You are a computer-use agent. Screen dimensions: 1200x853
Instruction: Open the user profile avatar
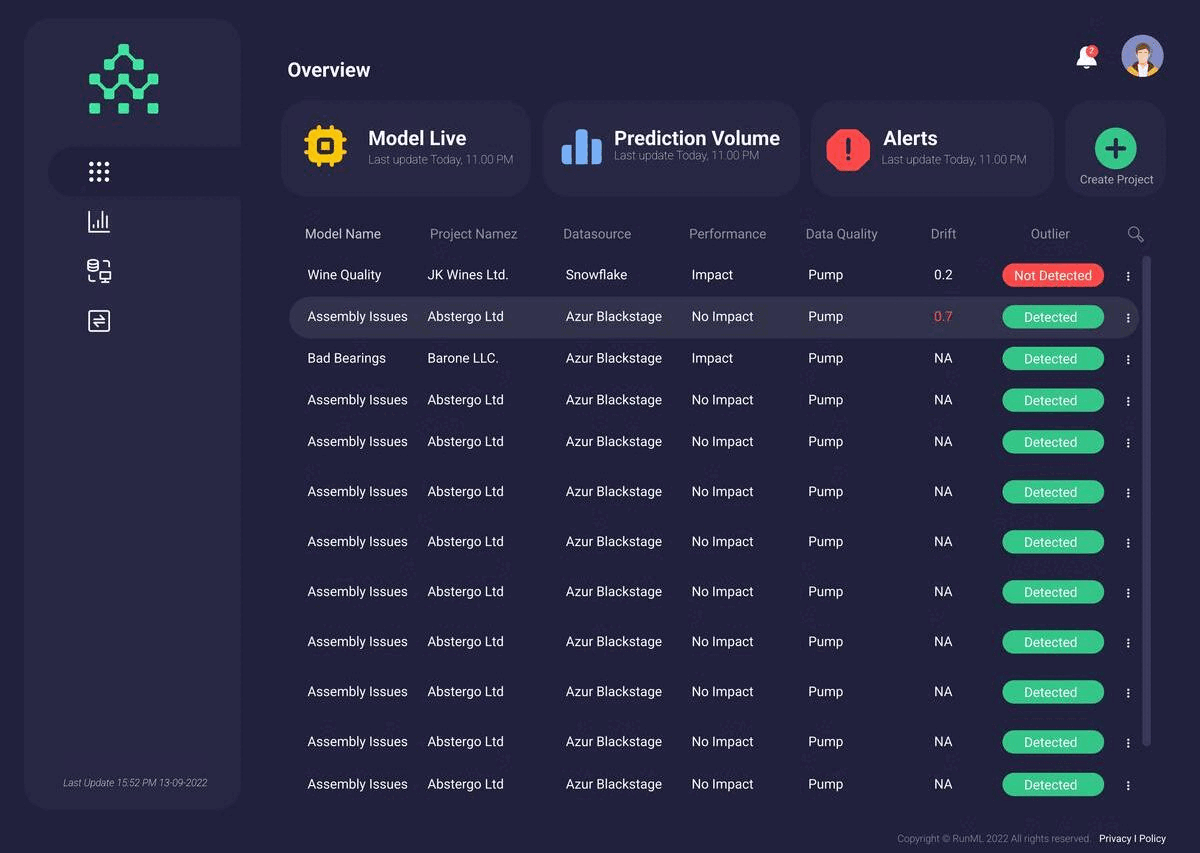pos(1141,57)
